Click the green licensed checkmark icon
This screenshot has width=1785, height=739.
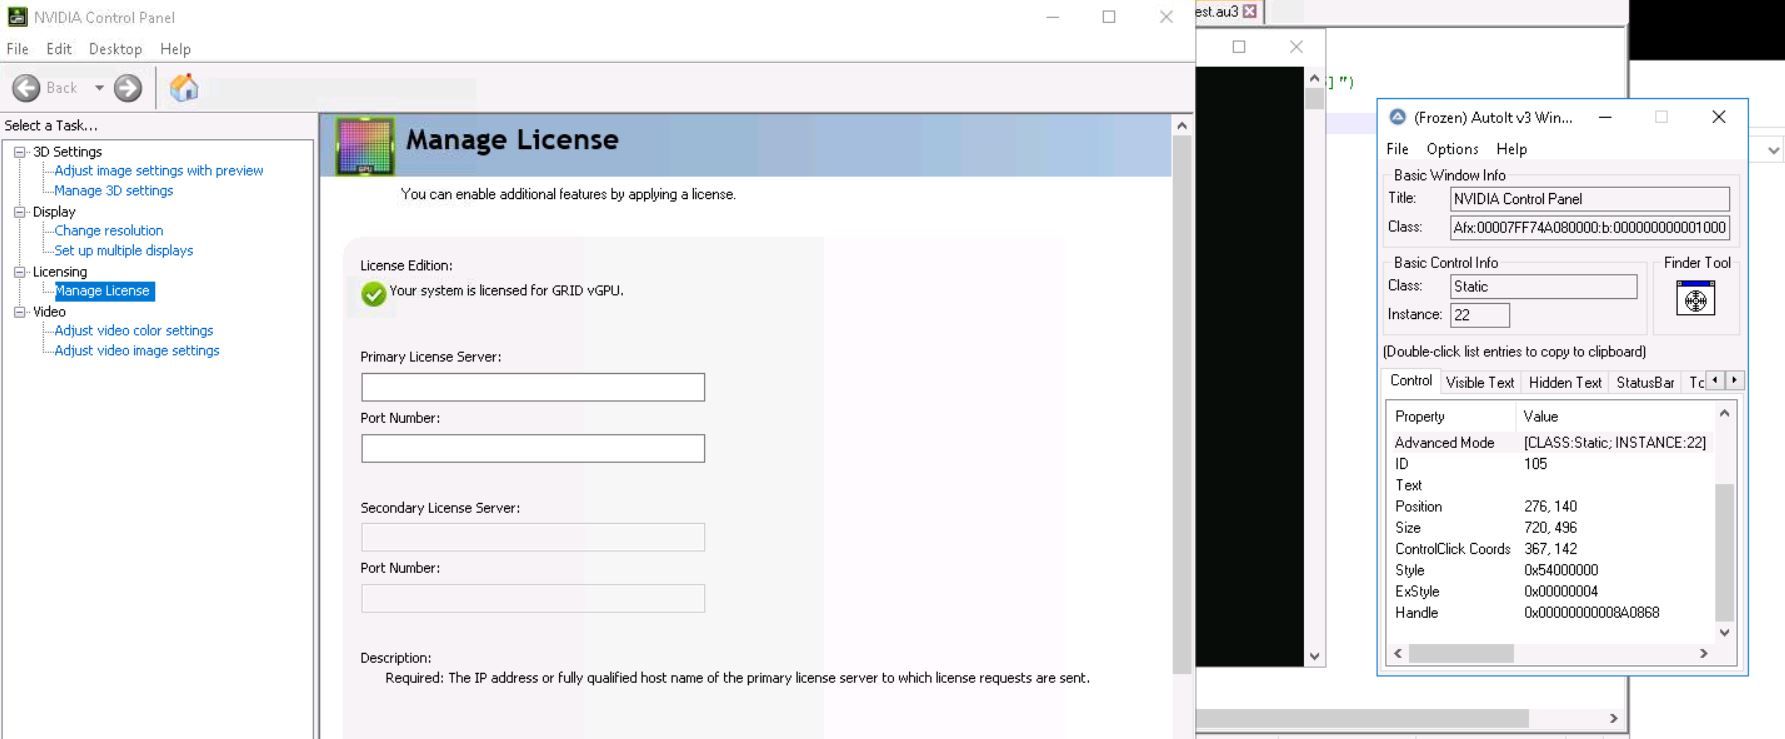click(373, 294)
